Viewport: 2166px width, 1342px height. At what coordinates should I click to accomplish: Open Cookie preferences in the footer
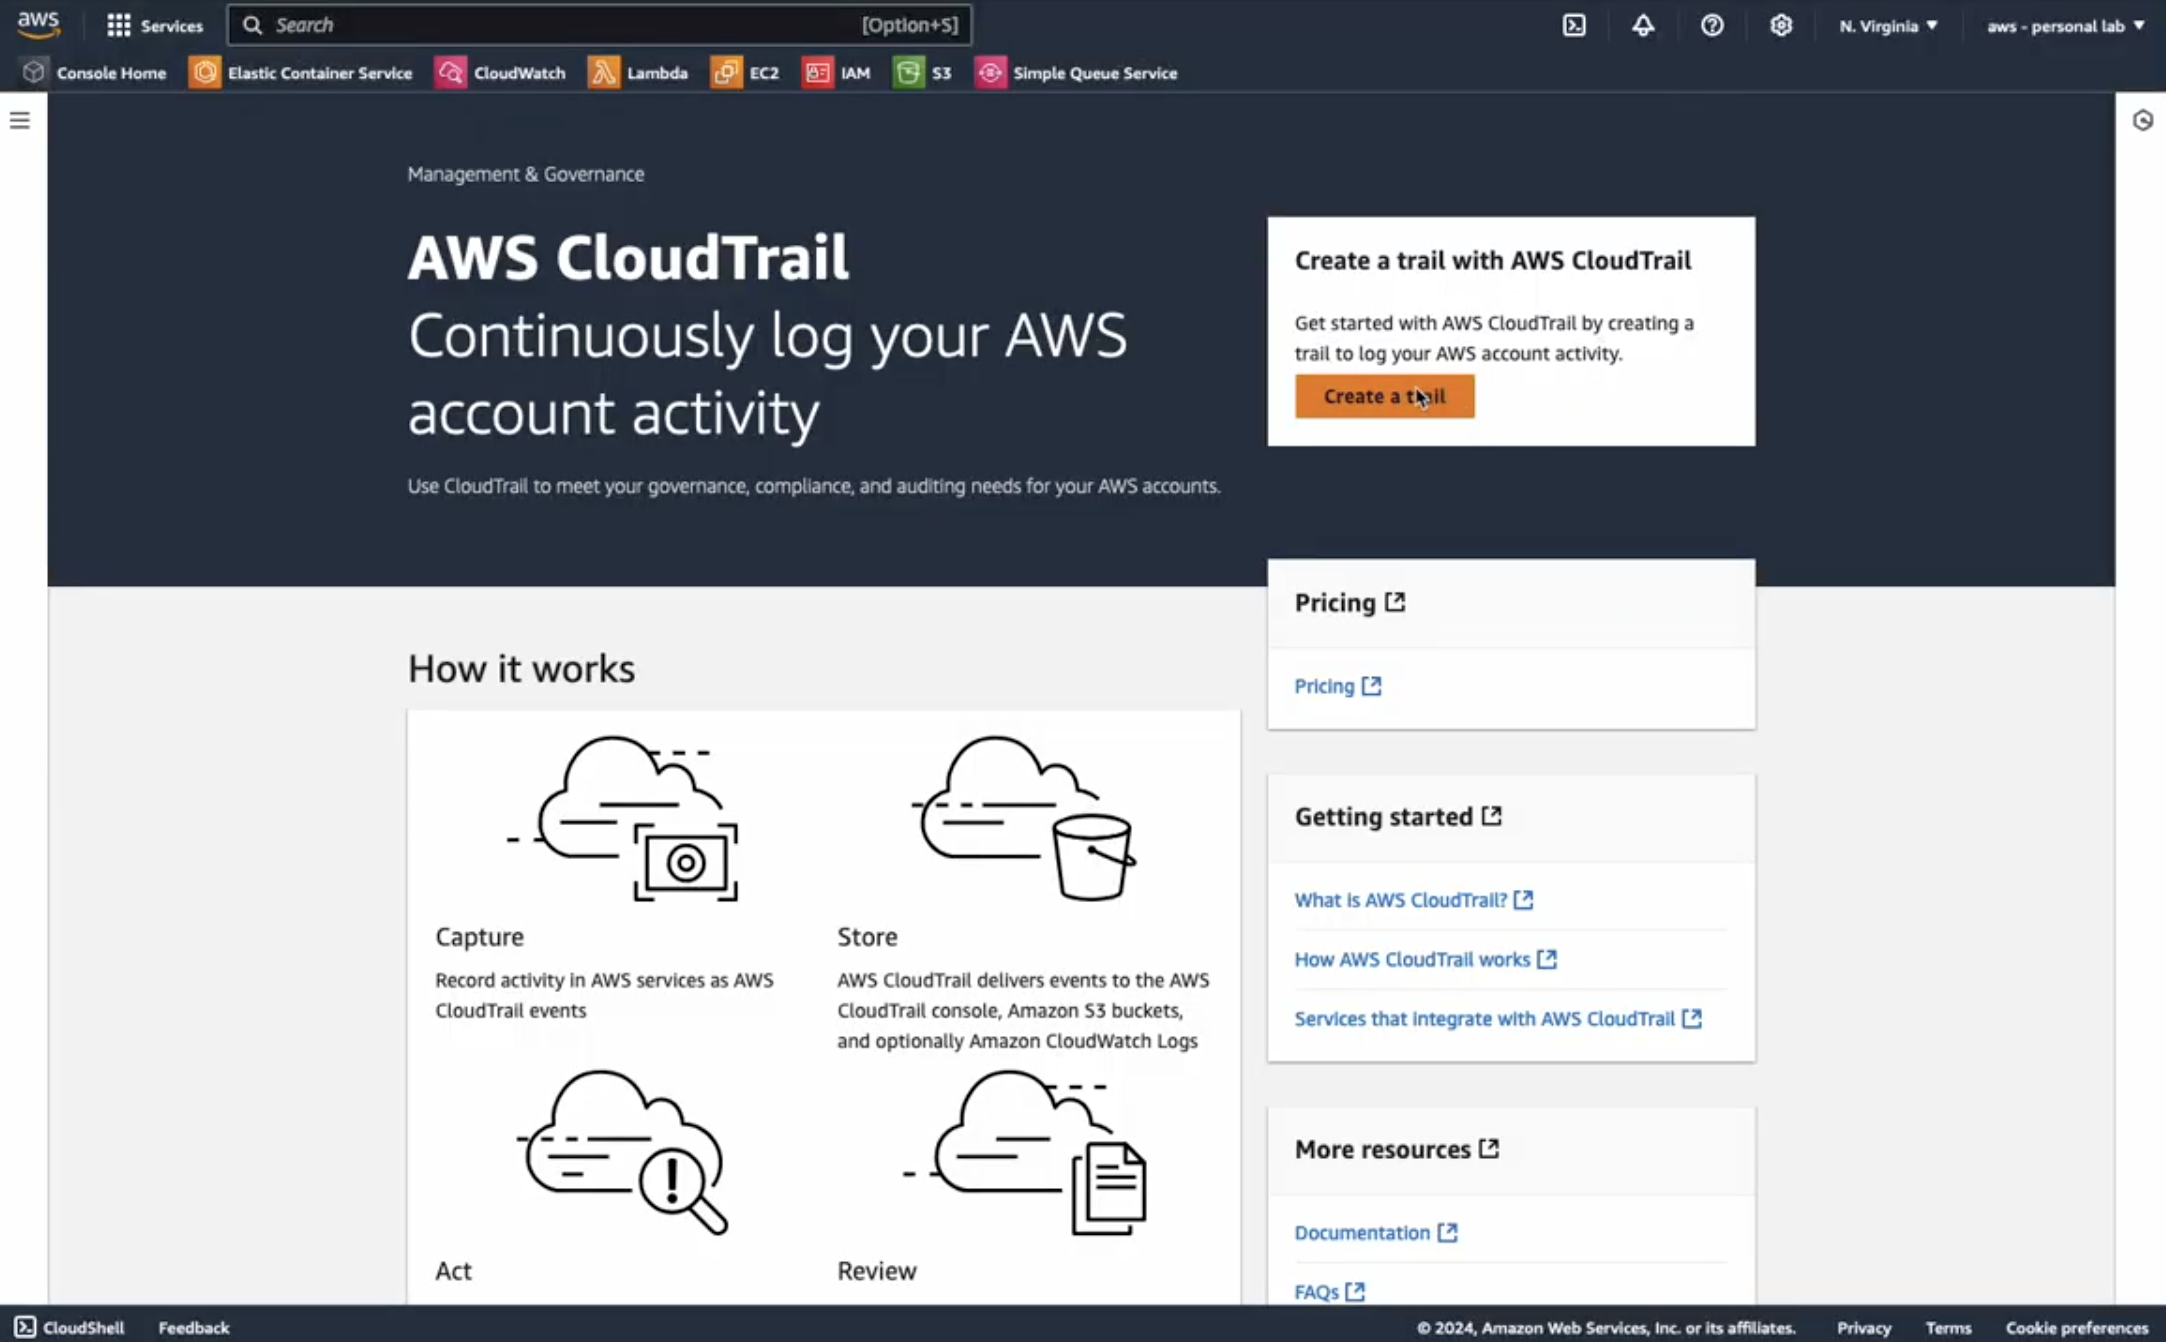pyautogui.click(x=2077, y=1328)
